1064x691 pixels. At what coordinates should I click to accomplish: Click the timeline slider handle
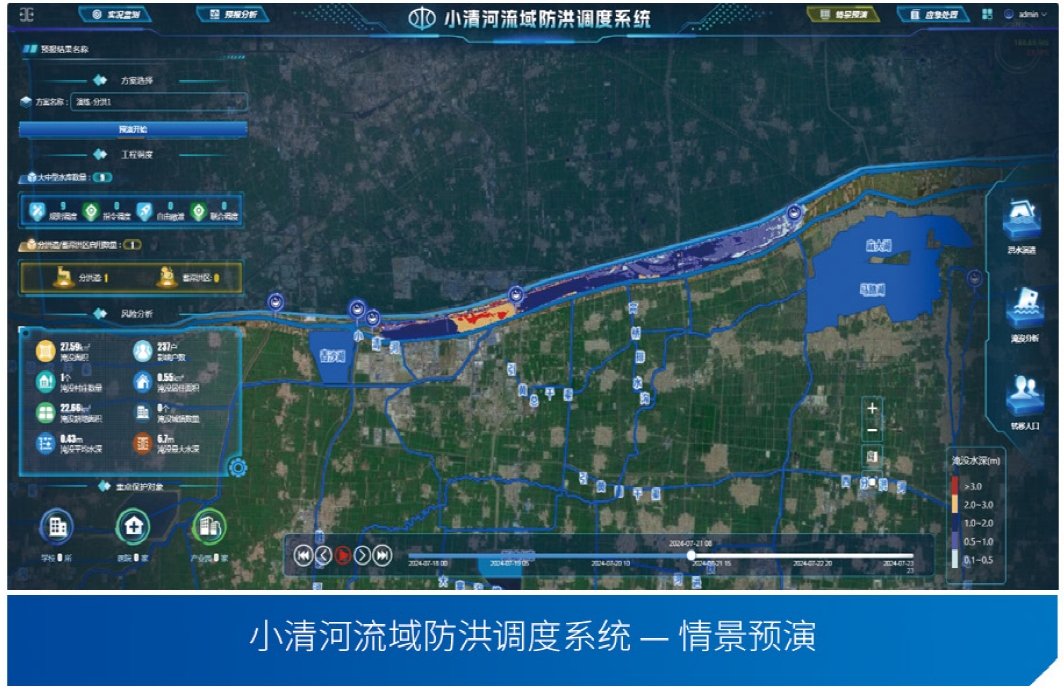[691, 555]
